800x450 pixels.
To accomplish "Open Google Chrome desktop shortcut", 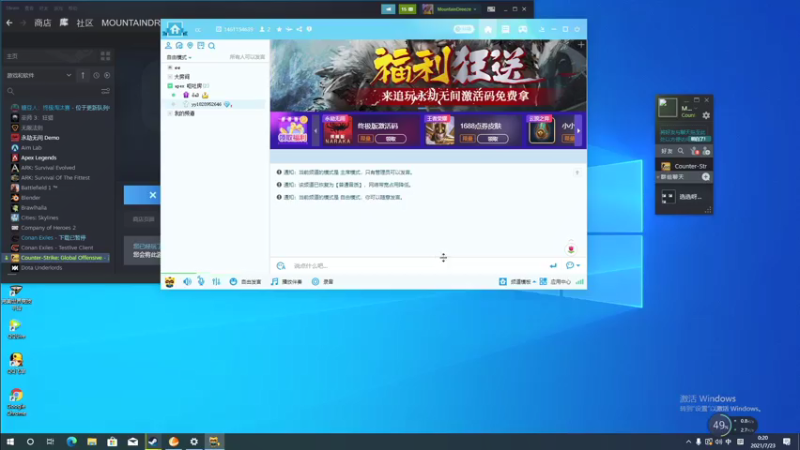I will 16,402.
